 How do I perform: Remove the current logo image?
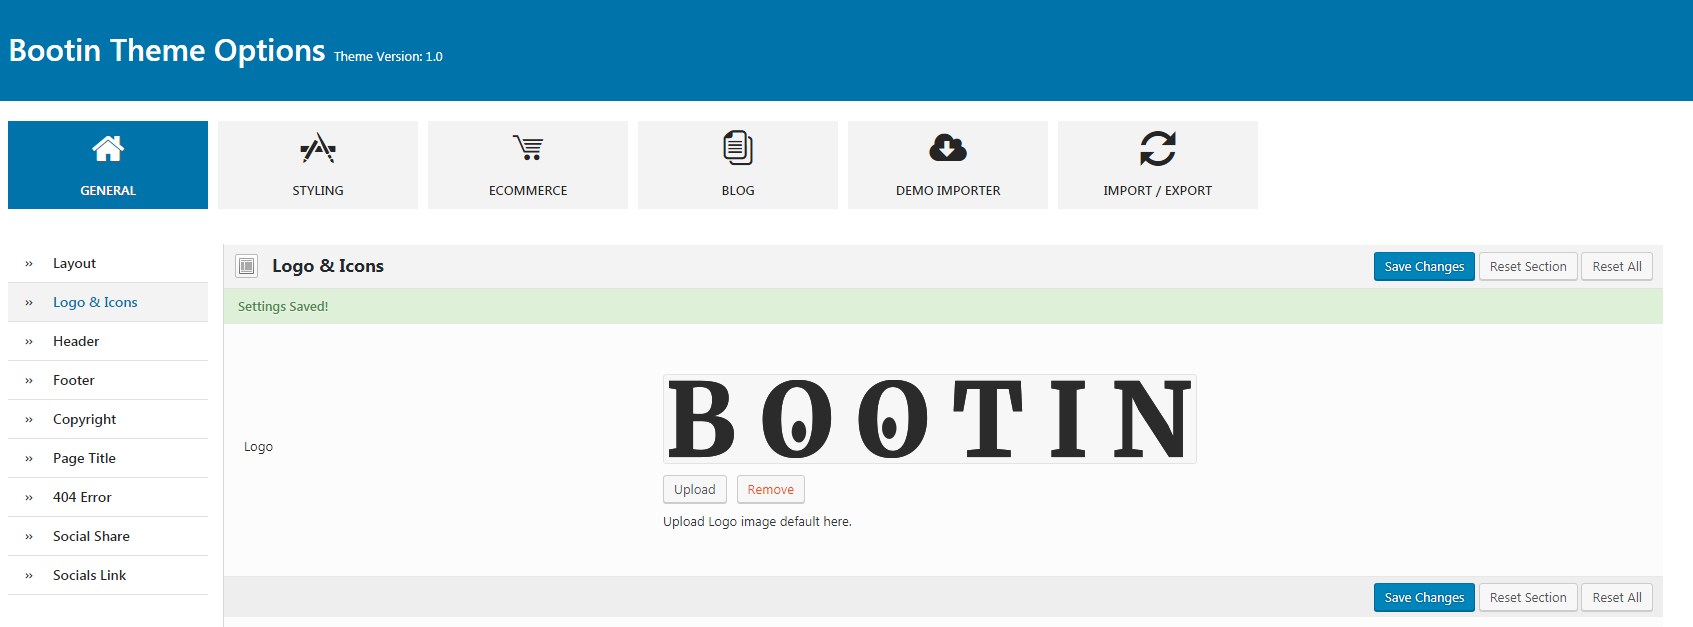(771, 489)
